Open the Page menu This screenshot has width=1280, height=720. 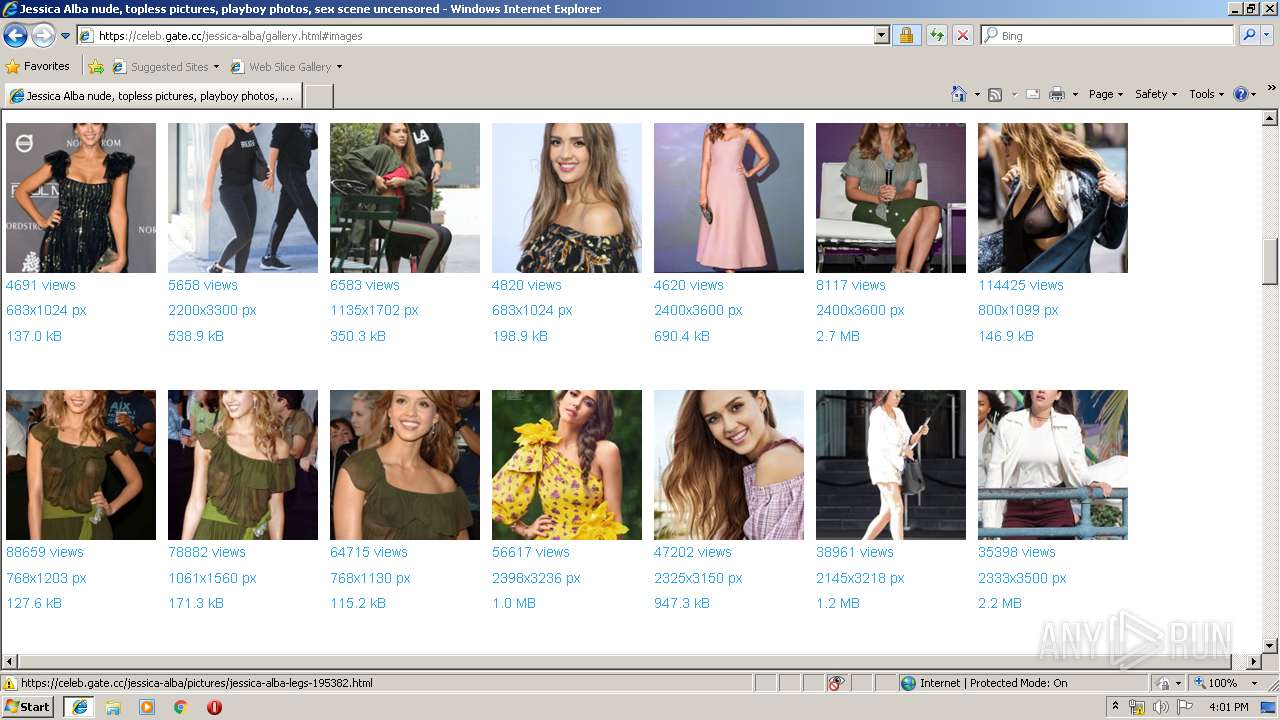[x=1105, y=94]
